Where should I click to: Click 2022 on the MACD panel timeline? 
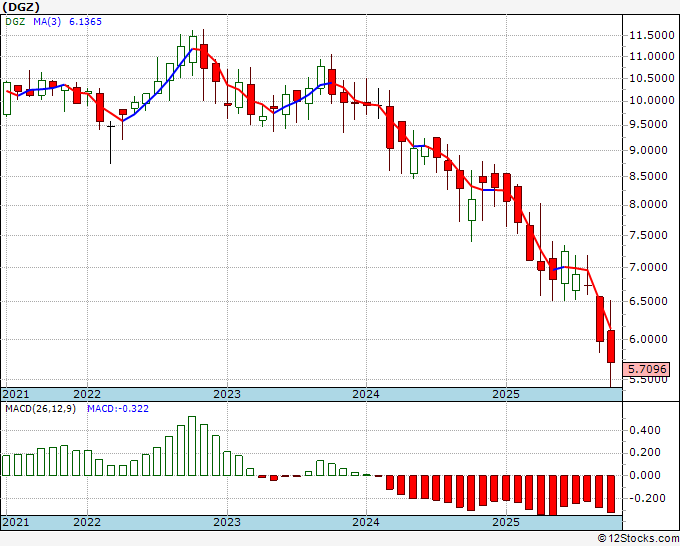[87, 522]
